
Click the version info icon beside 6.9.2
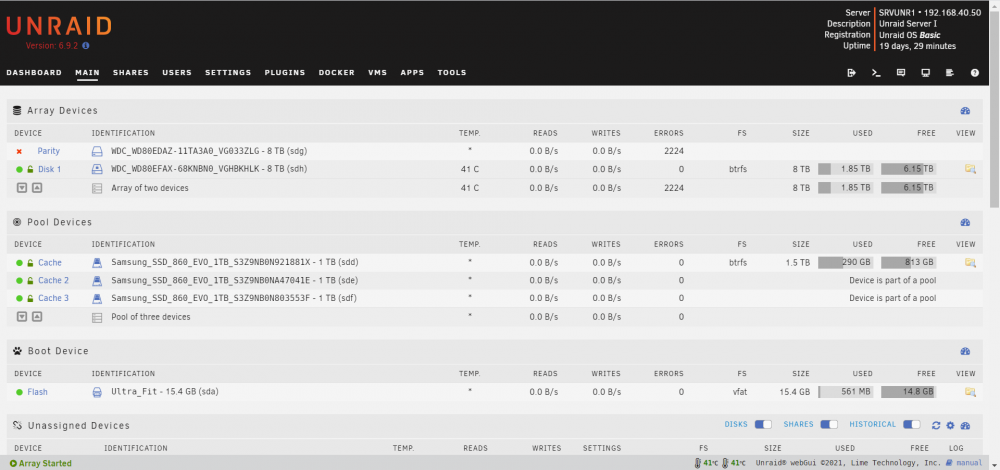click(86, 46)
